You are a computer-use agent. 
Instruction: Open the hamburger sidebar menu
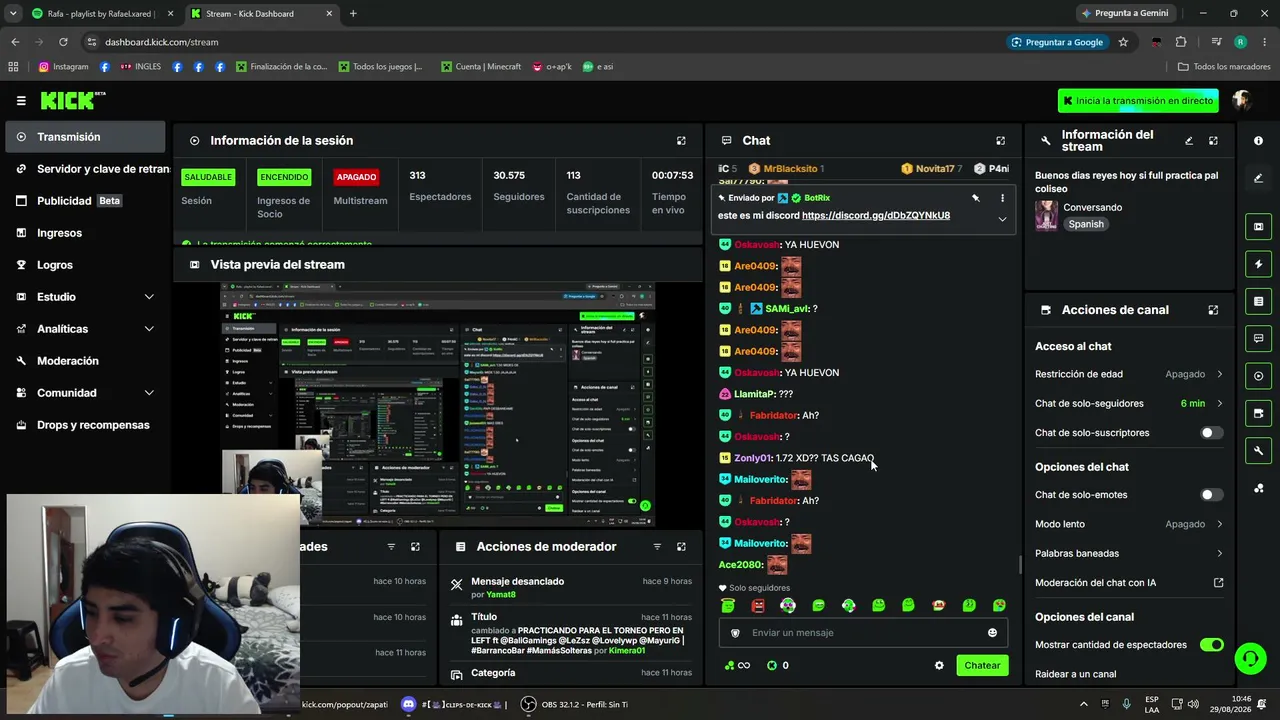21,101
